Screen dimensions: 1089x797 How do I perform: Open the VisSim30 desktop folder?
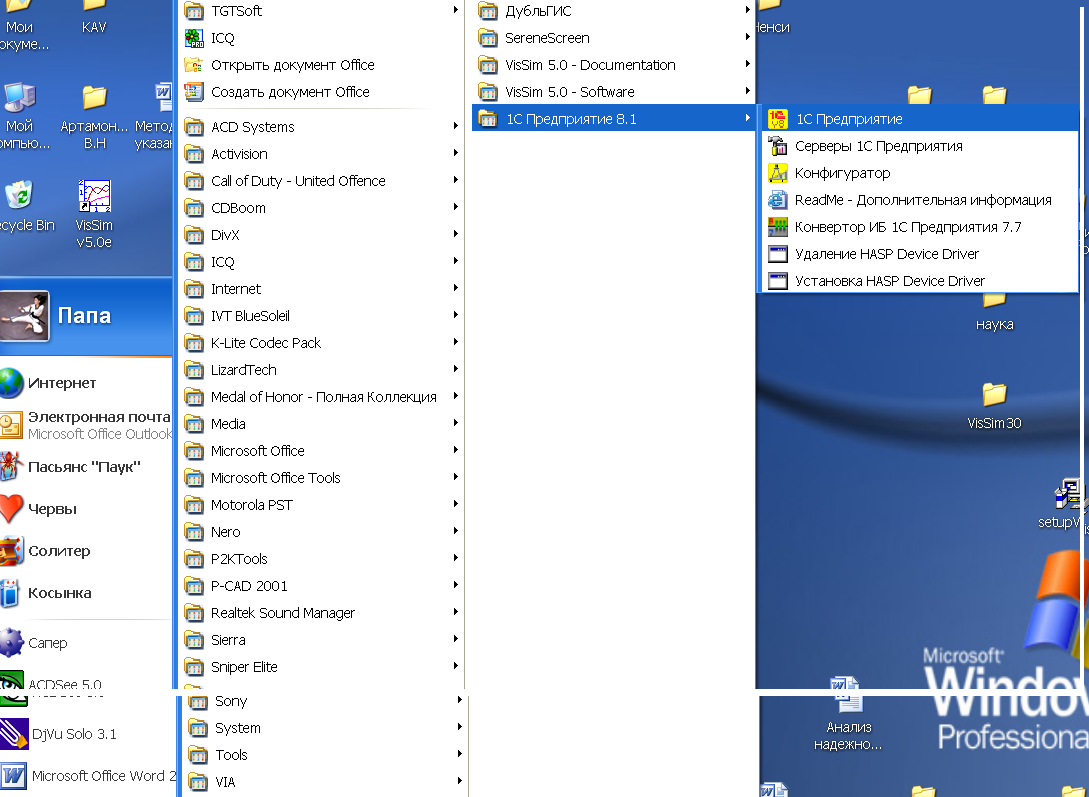point(995,405)
